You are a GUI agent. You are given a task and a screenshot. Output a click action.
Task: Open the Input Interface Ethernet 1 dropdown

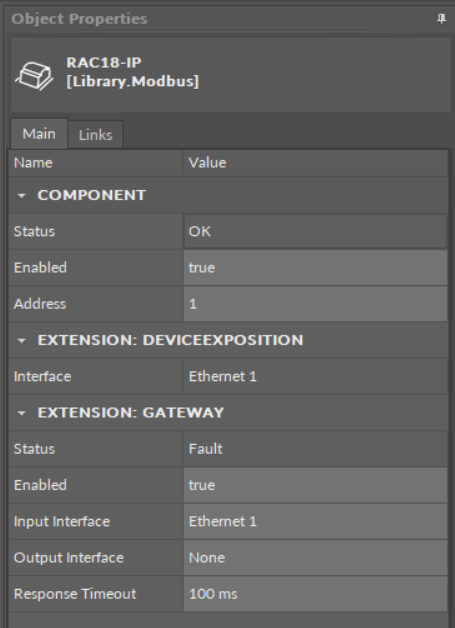[315, 521]
